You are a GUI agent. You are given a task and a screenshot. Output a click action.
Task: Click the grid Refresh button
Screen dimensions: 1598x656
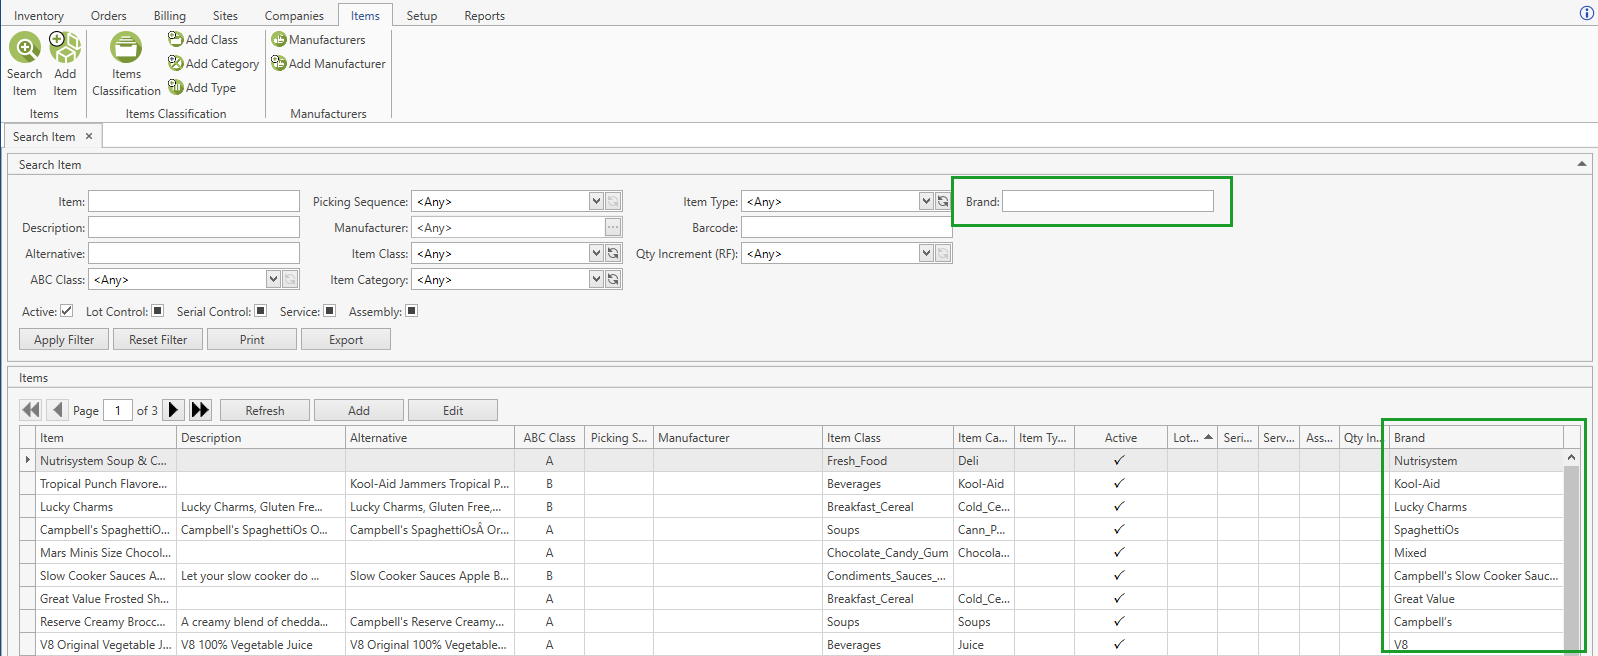point(265,410)
